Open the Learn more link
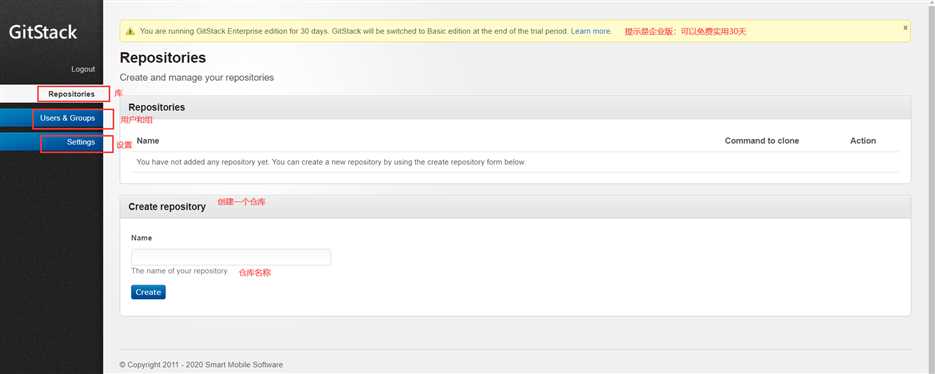 coord(590,31)
